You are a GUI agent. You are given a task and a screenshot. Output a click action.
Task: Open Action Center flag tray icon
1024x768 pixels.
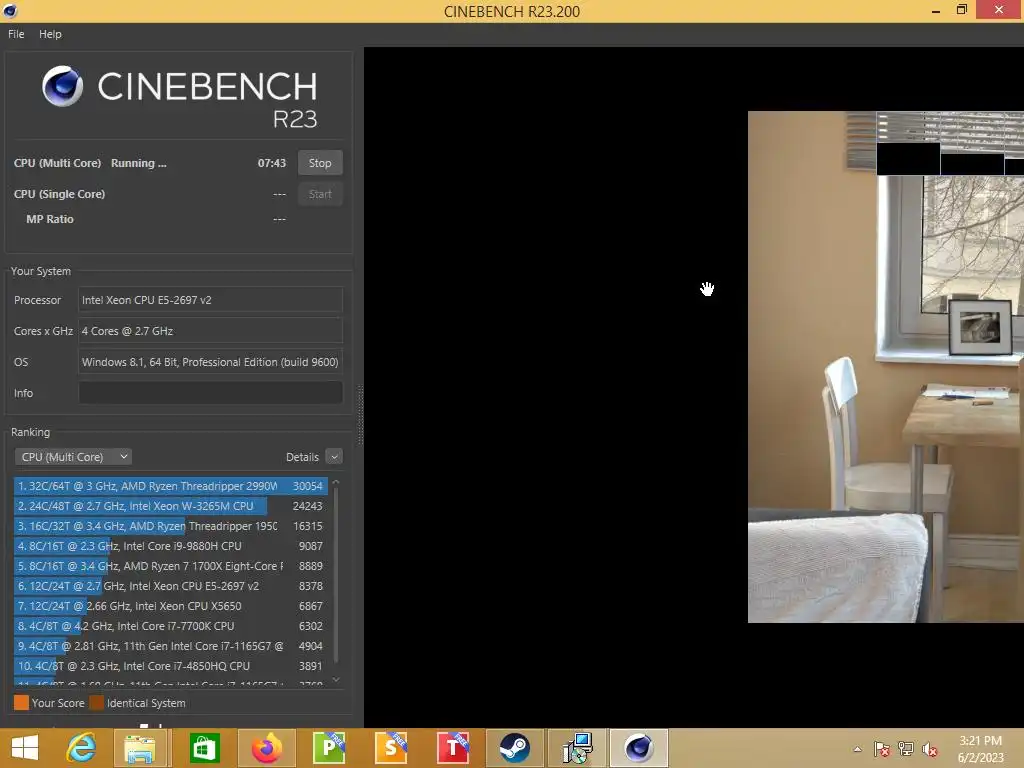(x=882, y=749)
